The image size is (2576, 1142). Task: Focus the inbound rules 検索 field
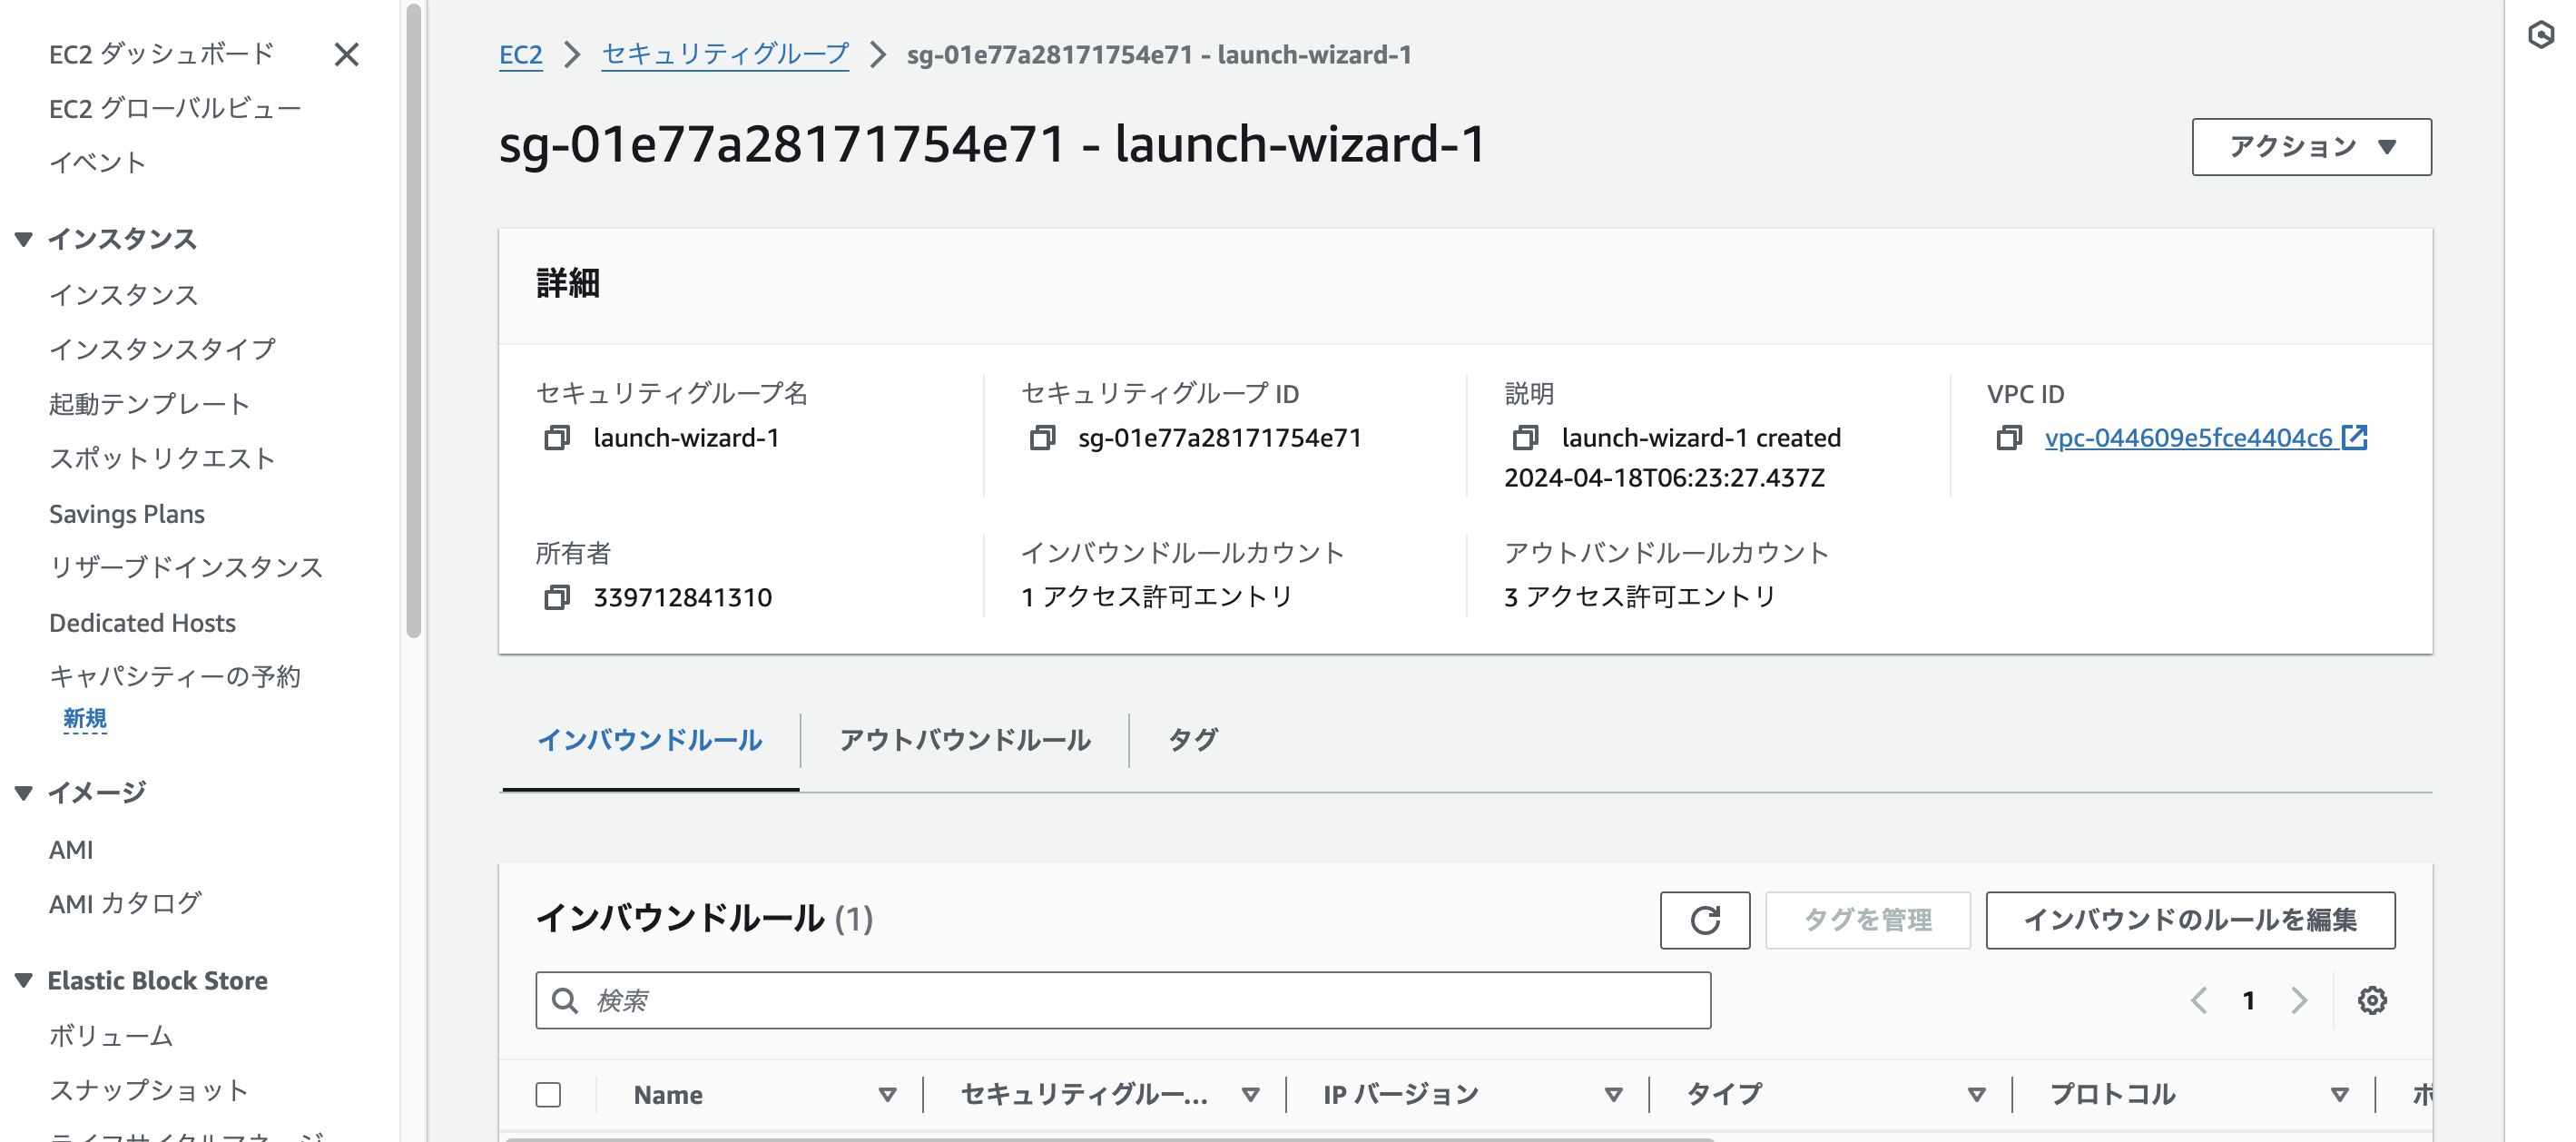(x=1122, y=1000)
